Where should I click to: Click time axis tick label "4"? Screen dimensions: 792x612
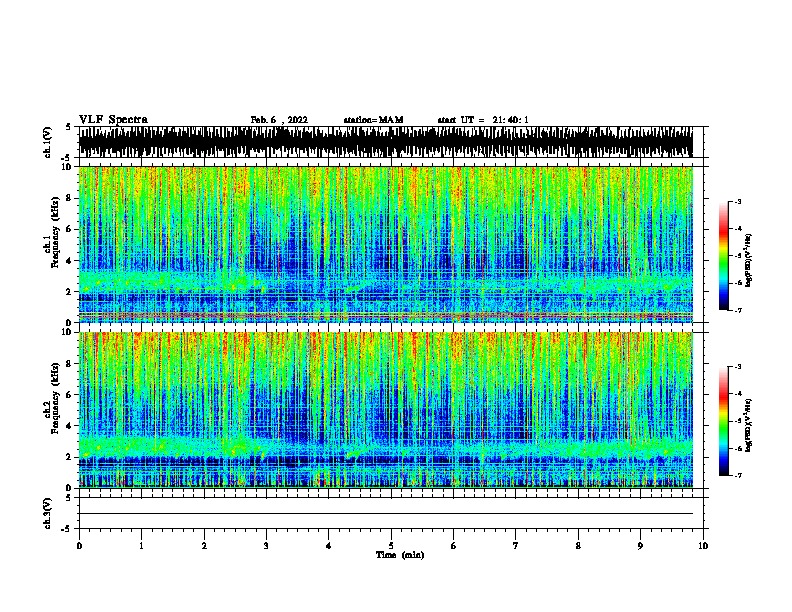click(329, 546)
